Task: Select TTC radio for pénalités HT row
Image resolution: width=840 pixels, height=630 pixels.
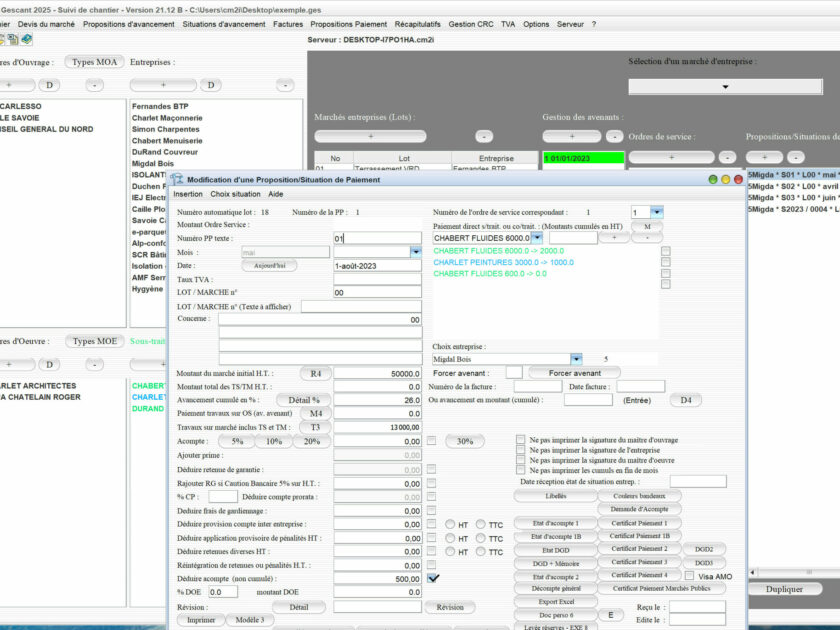Action: [481, 538]
